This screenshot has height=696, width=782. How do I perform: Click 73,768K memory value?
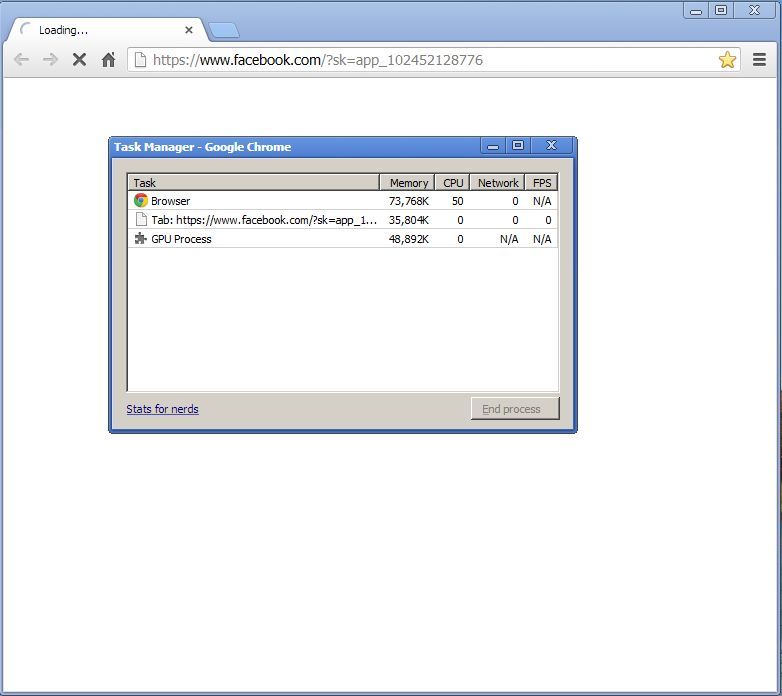click(x=408, y=201)
